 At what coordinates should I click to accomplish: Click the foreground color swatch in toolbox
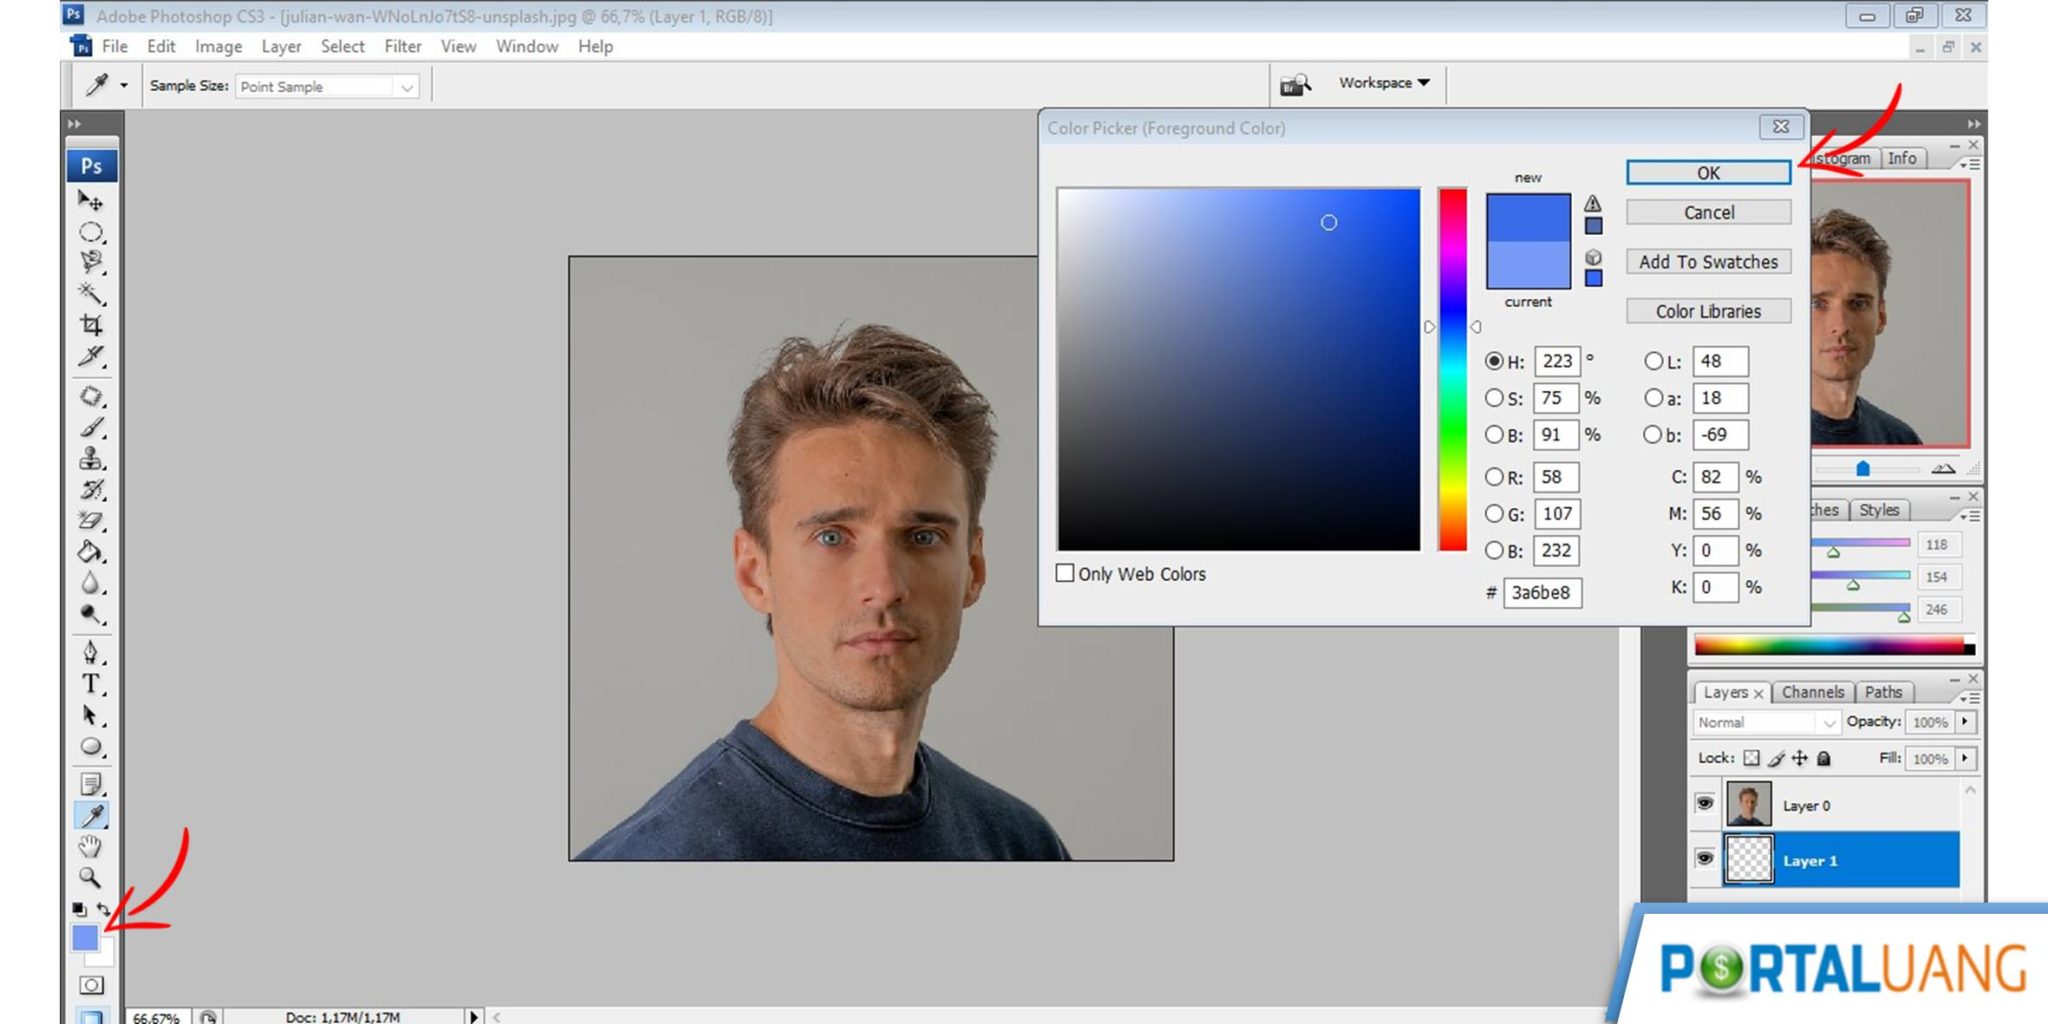[x=85, y=937]
